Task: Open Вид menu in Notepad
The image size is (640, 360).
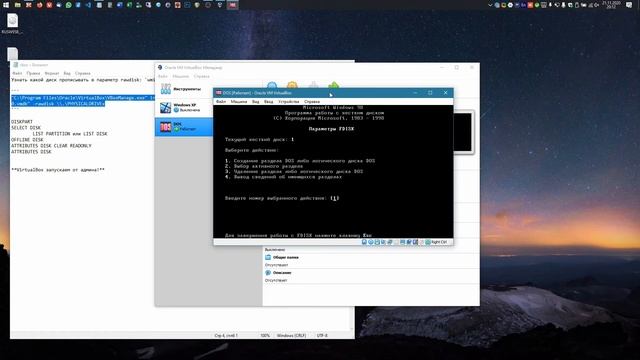Action: click(x=67, y=73)
